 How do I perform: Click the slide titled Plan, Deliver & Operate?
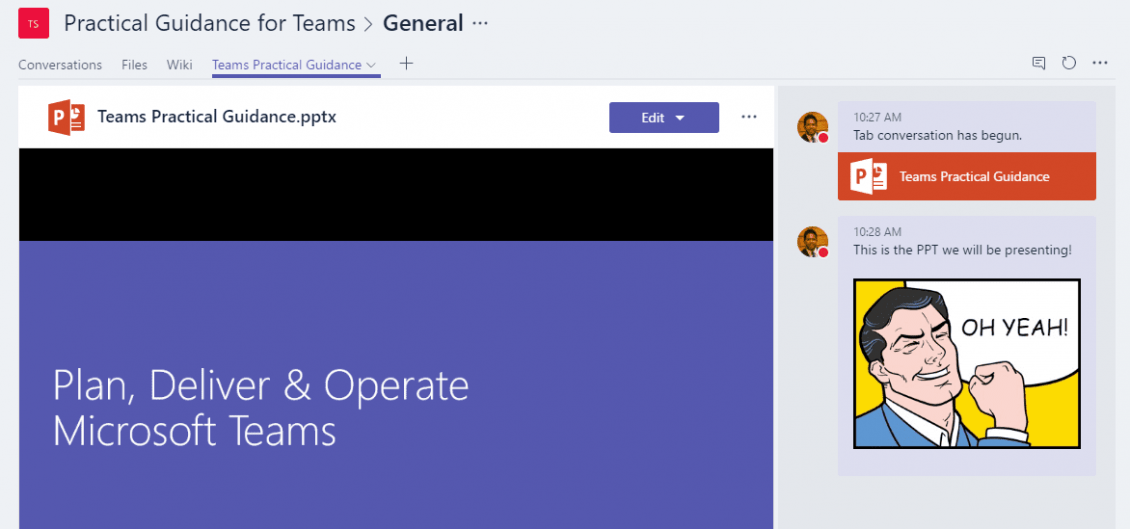click(396, 385)
